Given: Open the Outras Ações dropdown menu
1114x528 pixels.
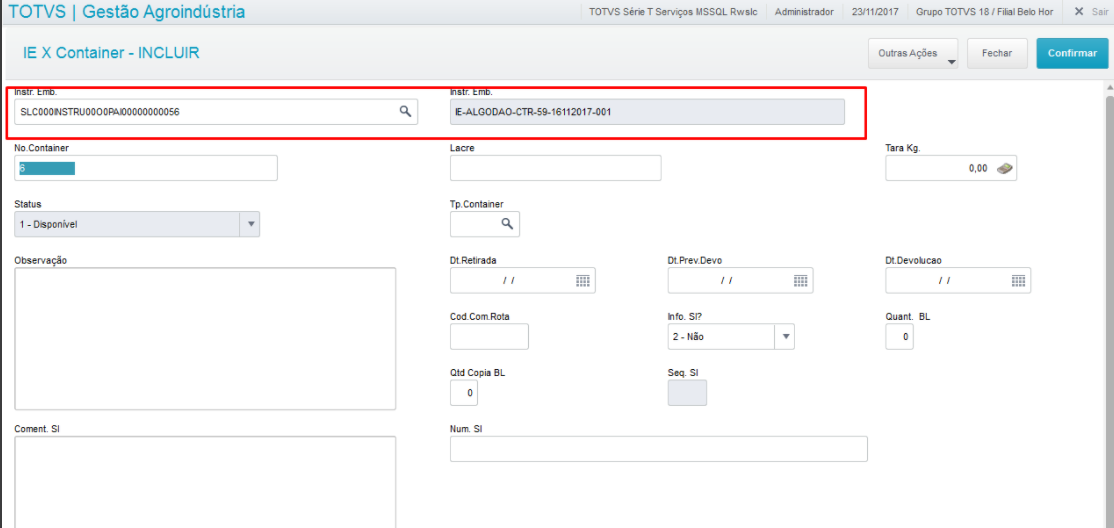Looking at the screenshot, I should [x=913, y=53].
